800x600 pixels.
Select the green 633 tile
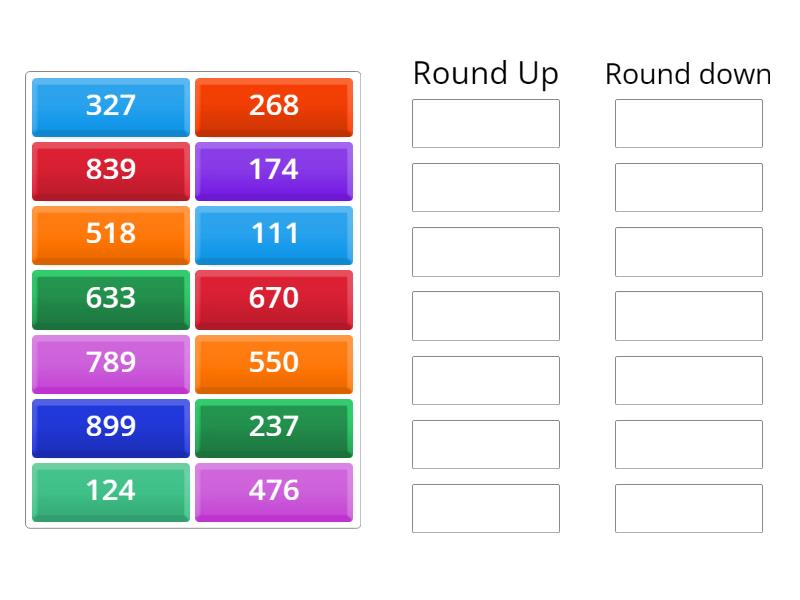[111, 298]
